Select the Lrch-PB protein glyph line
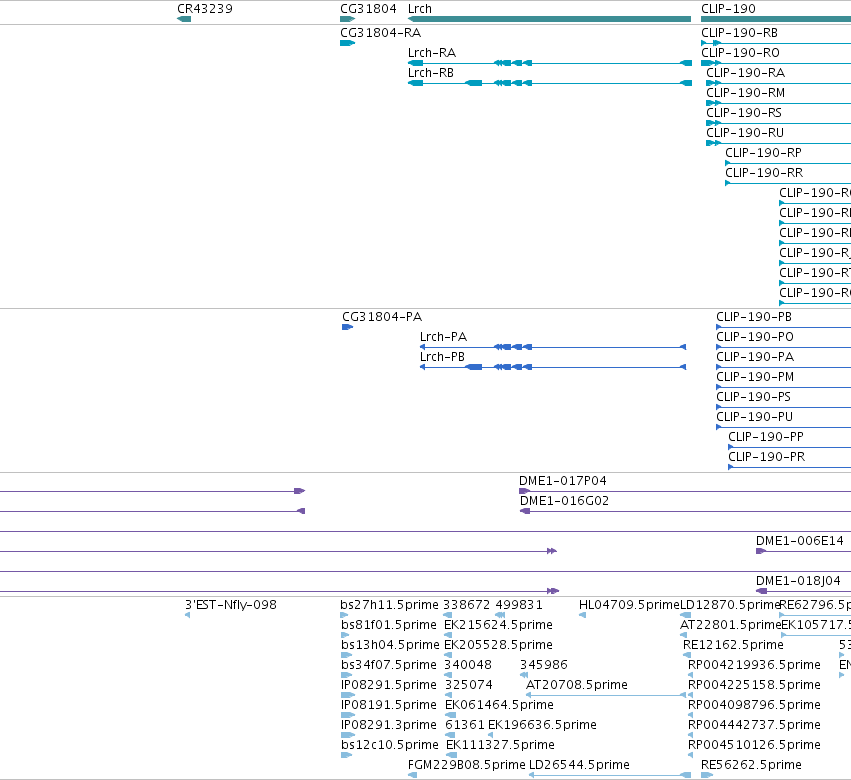Viewport: 851px width, 780px height. pos(553,367)
